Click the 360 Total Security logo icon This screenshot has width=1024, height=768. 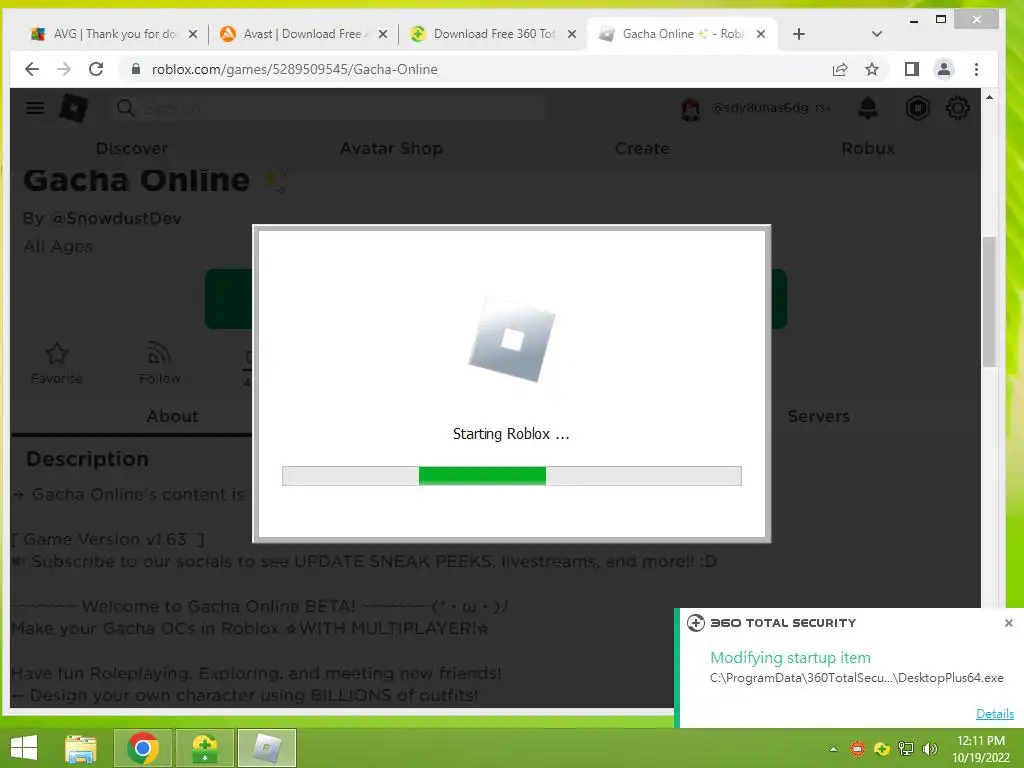click(x=696, y=623)
